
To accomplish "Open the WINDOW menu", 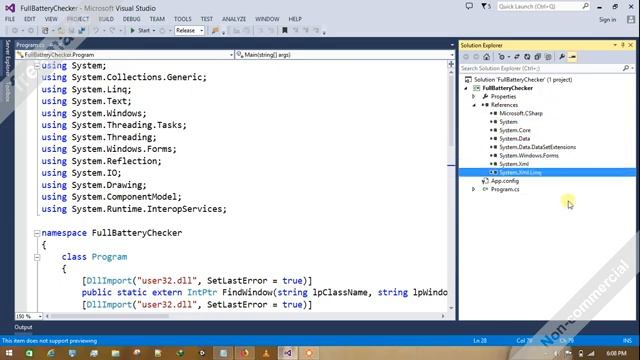I will [x=267, y=19].
